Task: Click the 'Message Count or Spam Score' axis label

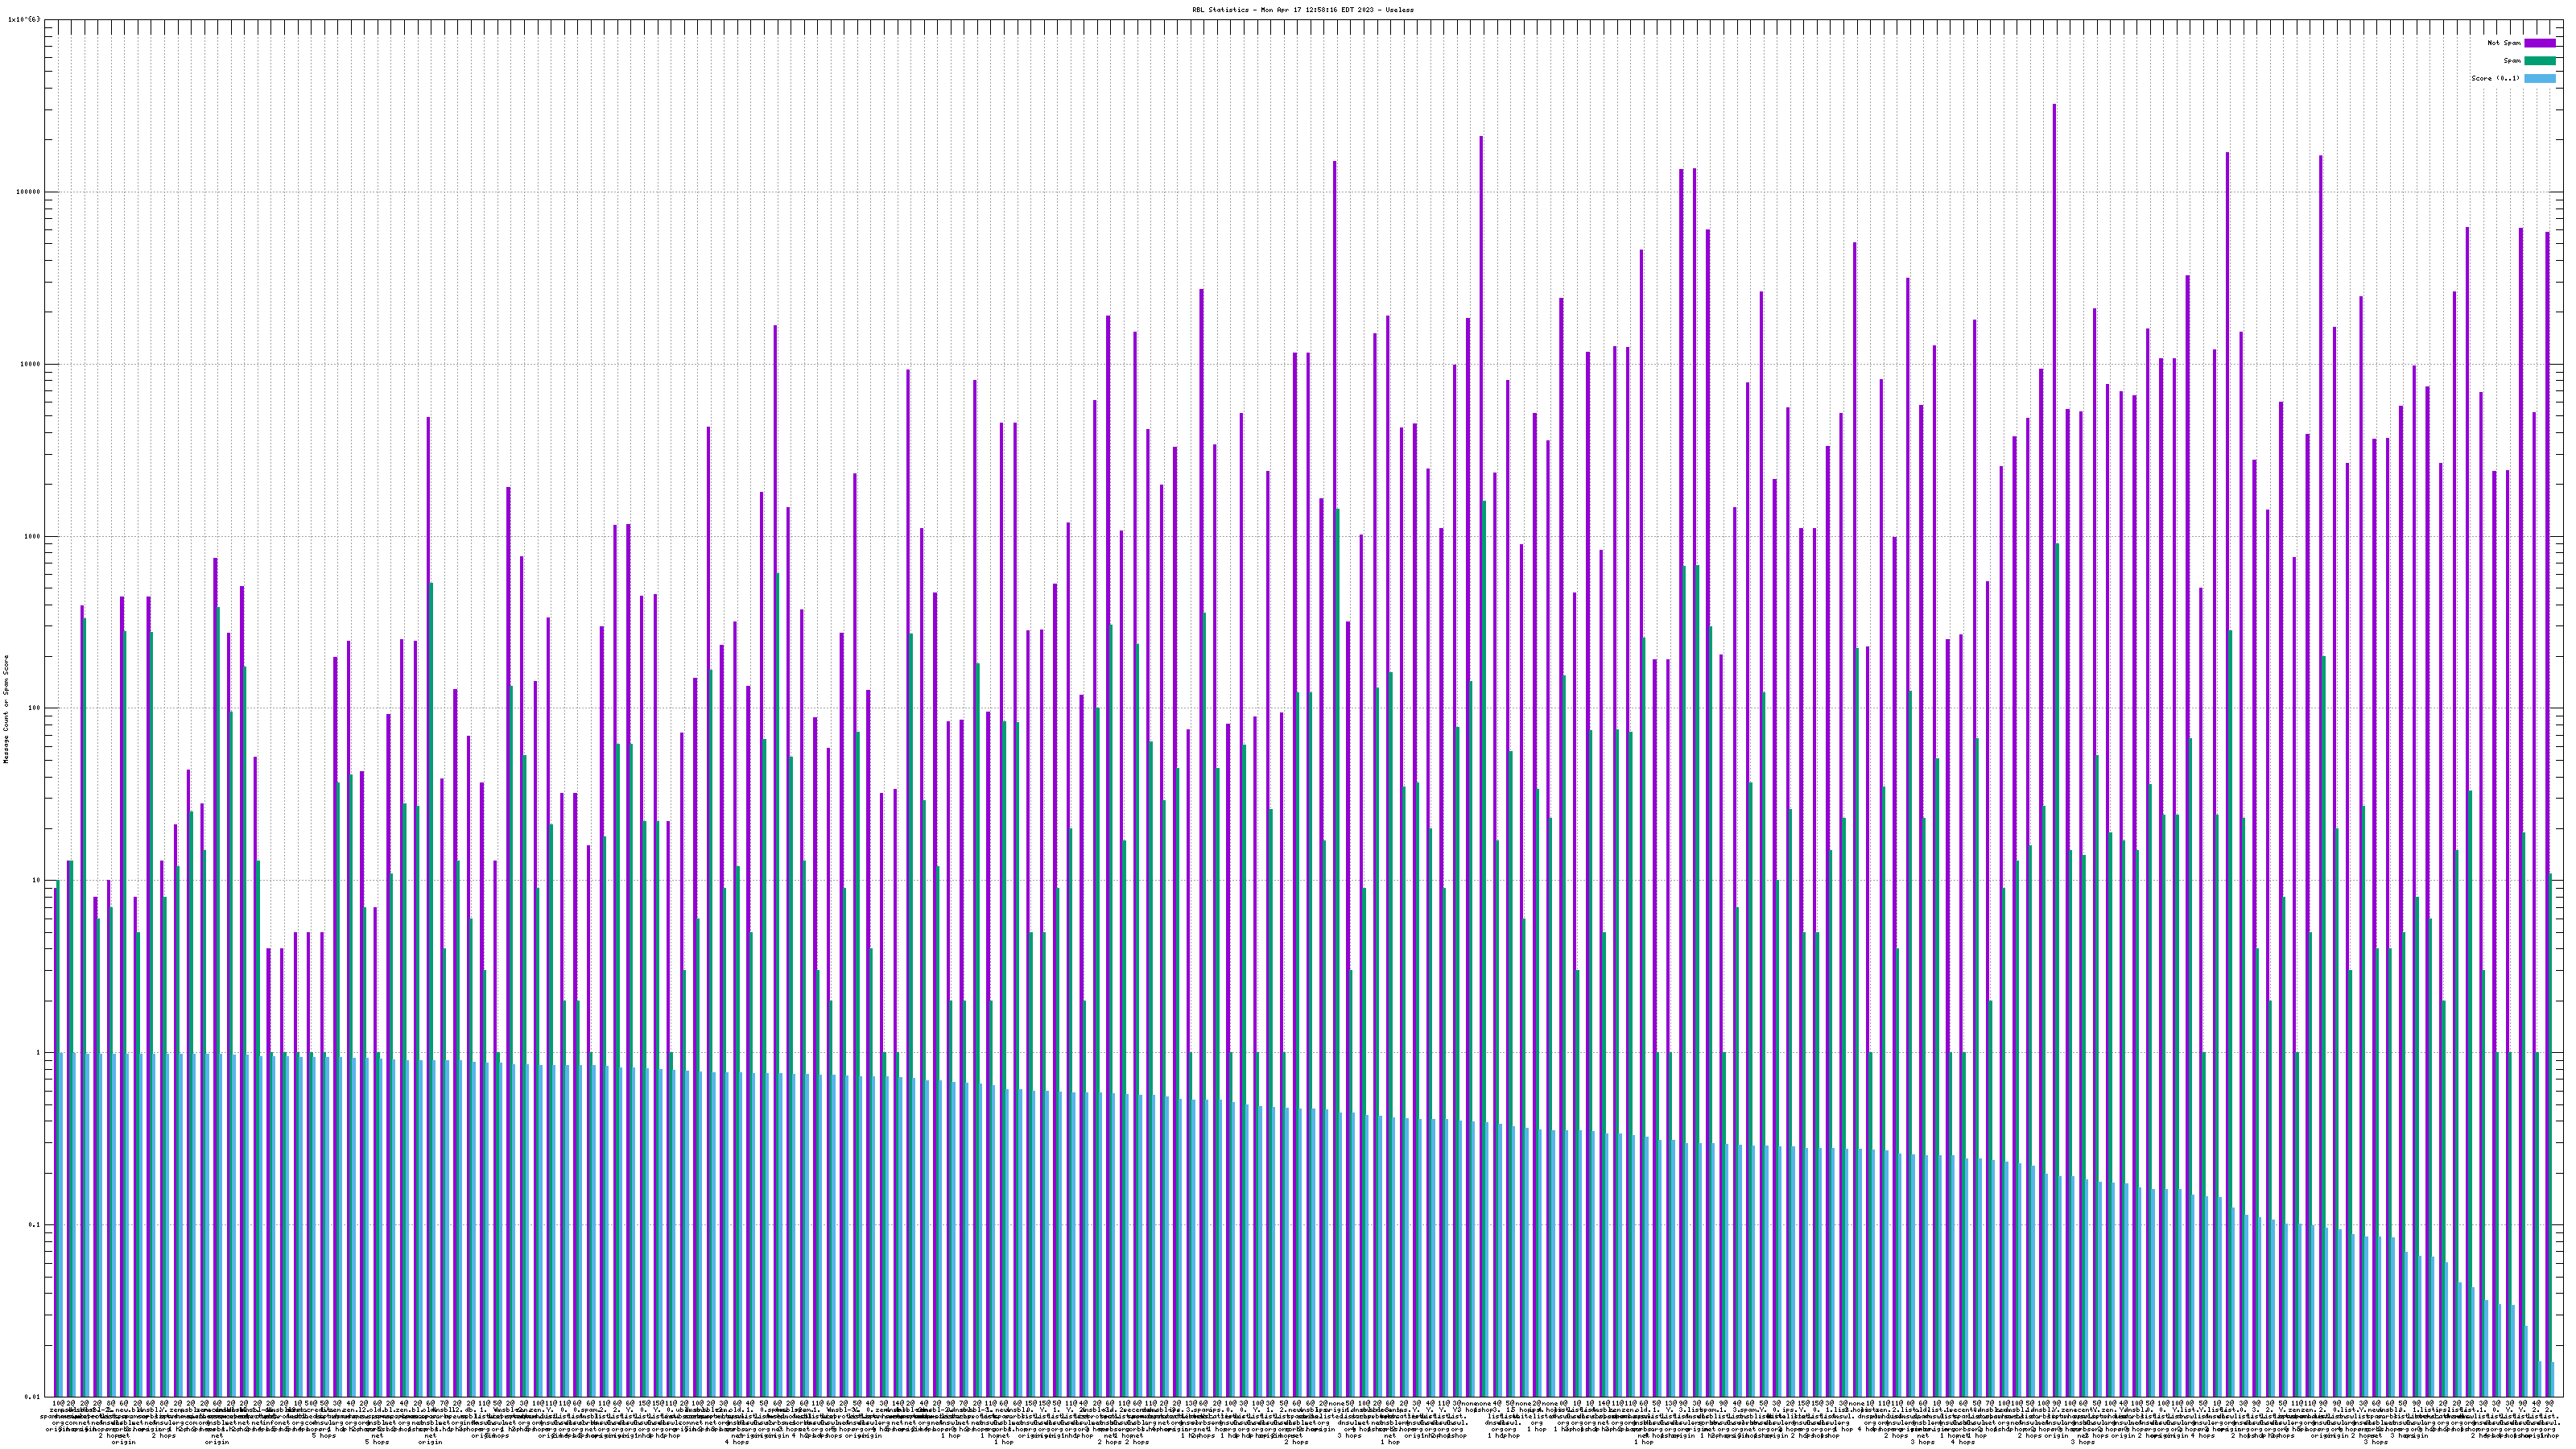Action: (6, 709)
